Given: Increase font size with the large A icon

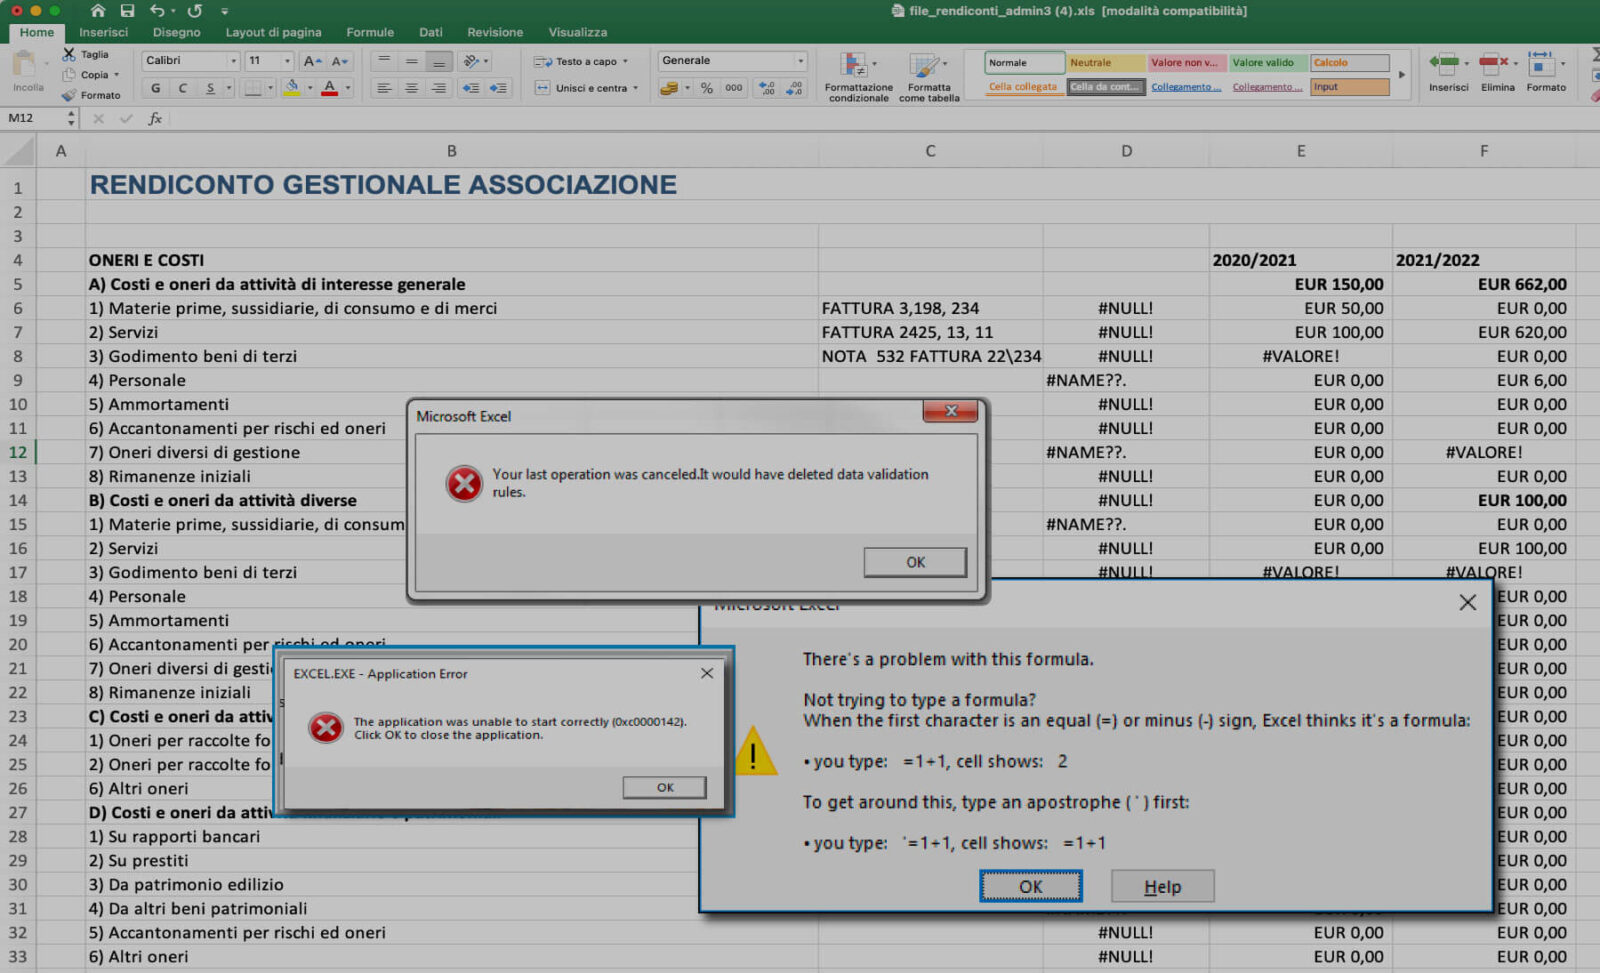Looking at the screenshot, I should [313, 61].
